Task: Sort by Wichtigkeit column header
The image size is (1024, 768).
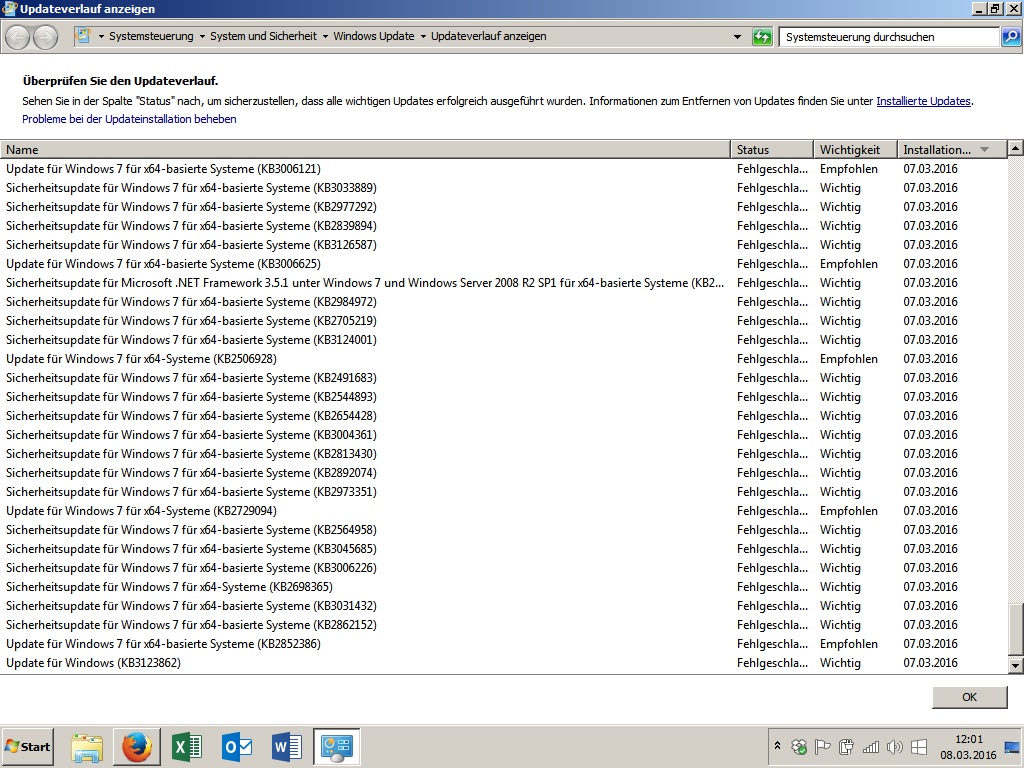Action: (x=856, y=150)
